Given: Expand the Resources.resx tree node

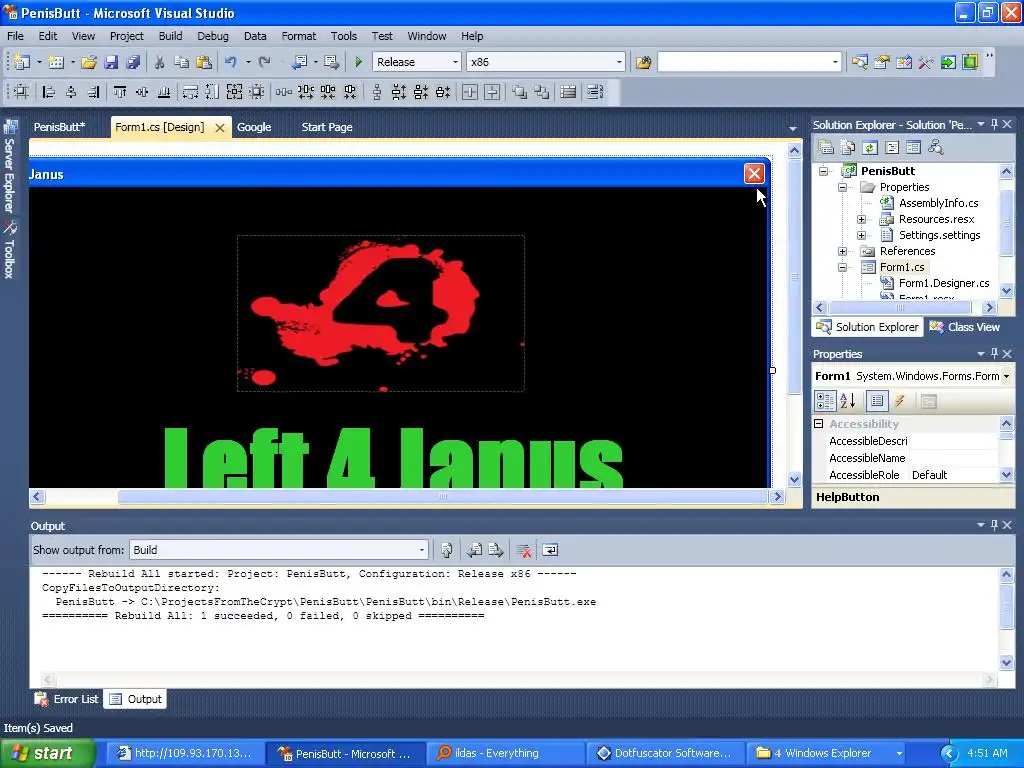Looking at the screenshot, I should point(861,219).
